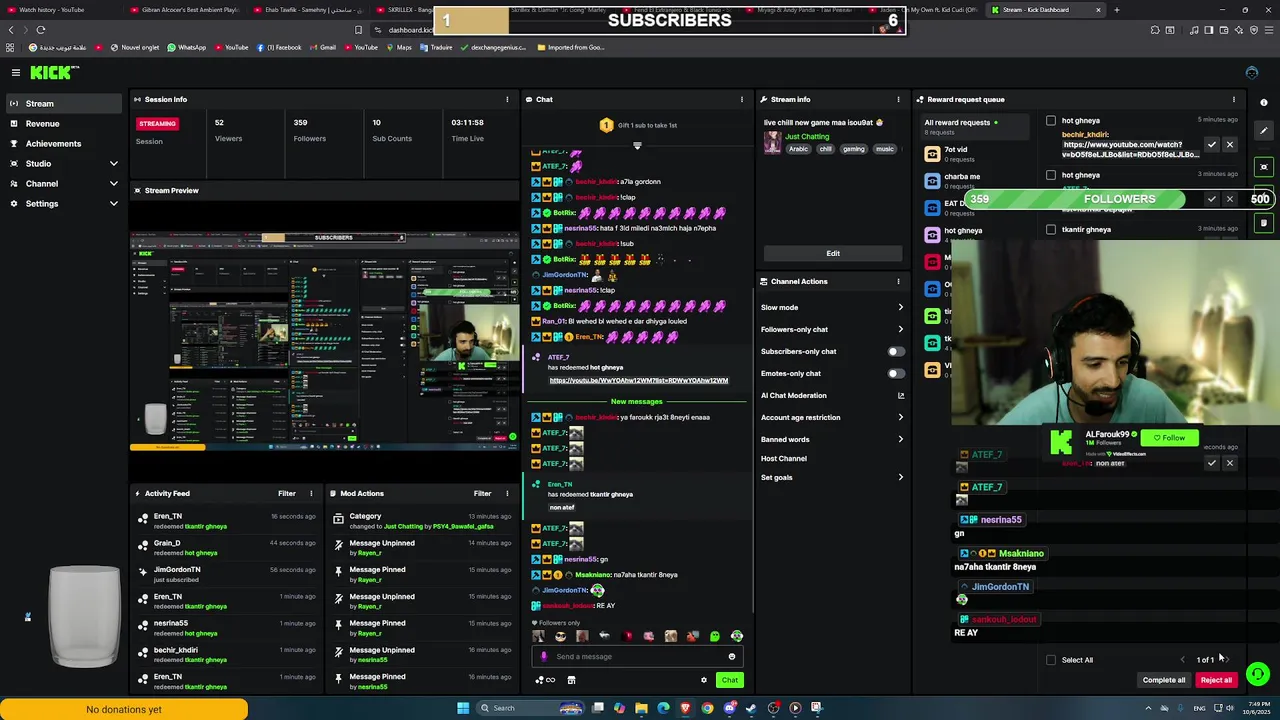Screen dimensions: 1280x720
Task: Select the sunglasses emoji emote
Action: (x=560, y=636)
